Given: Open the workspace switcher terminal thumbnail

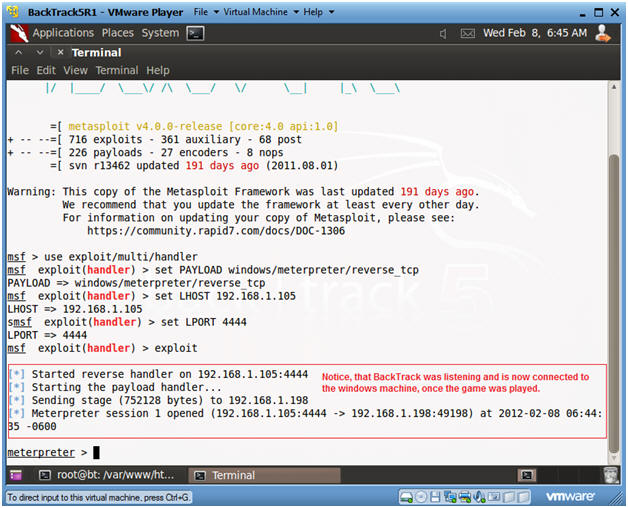Looking at the screenshot, I should [x=527, y=475].
